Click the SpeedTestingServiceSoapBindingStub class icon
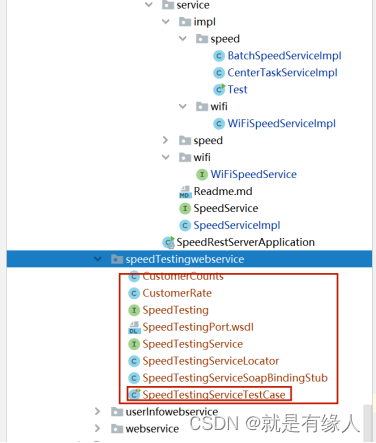Image resolution: width=376 pixels, height=443 pixels. pyautogui.click(x=134, y=378)
